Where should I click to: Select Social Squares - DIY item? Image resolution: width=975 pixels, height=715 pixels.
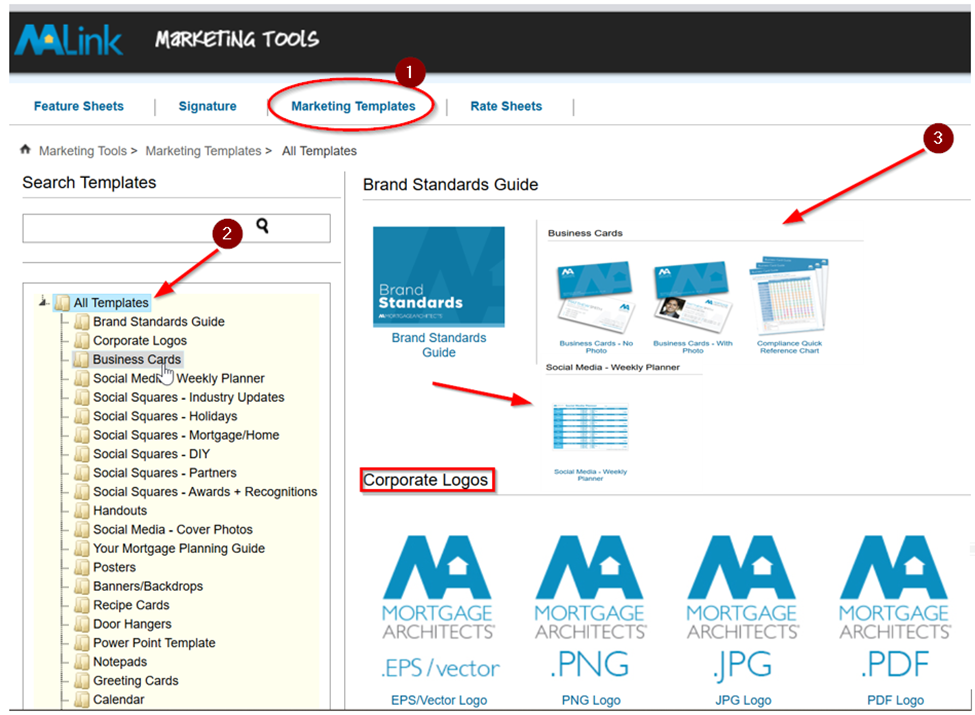tap(151, 454)
